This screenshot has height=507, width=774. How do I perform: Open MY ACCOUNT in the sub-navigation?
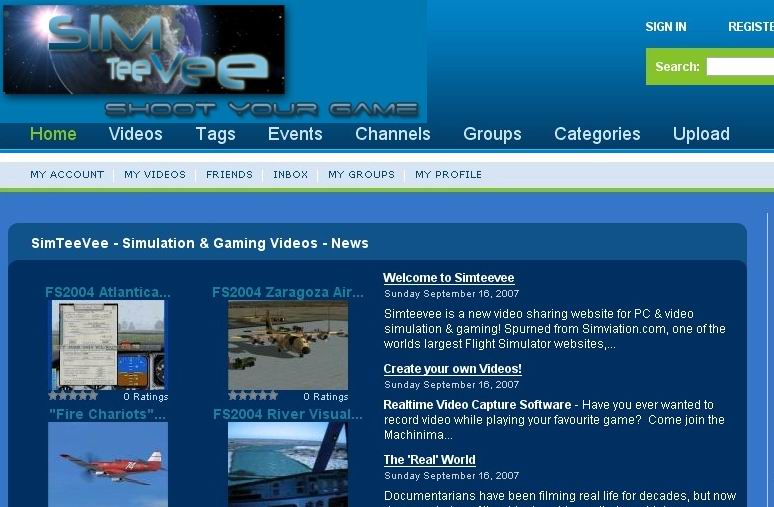coord(67,175)
